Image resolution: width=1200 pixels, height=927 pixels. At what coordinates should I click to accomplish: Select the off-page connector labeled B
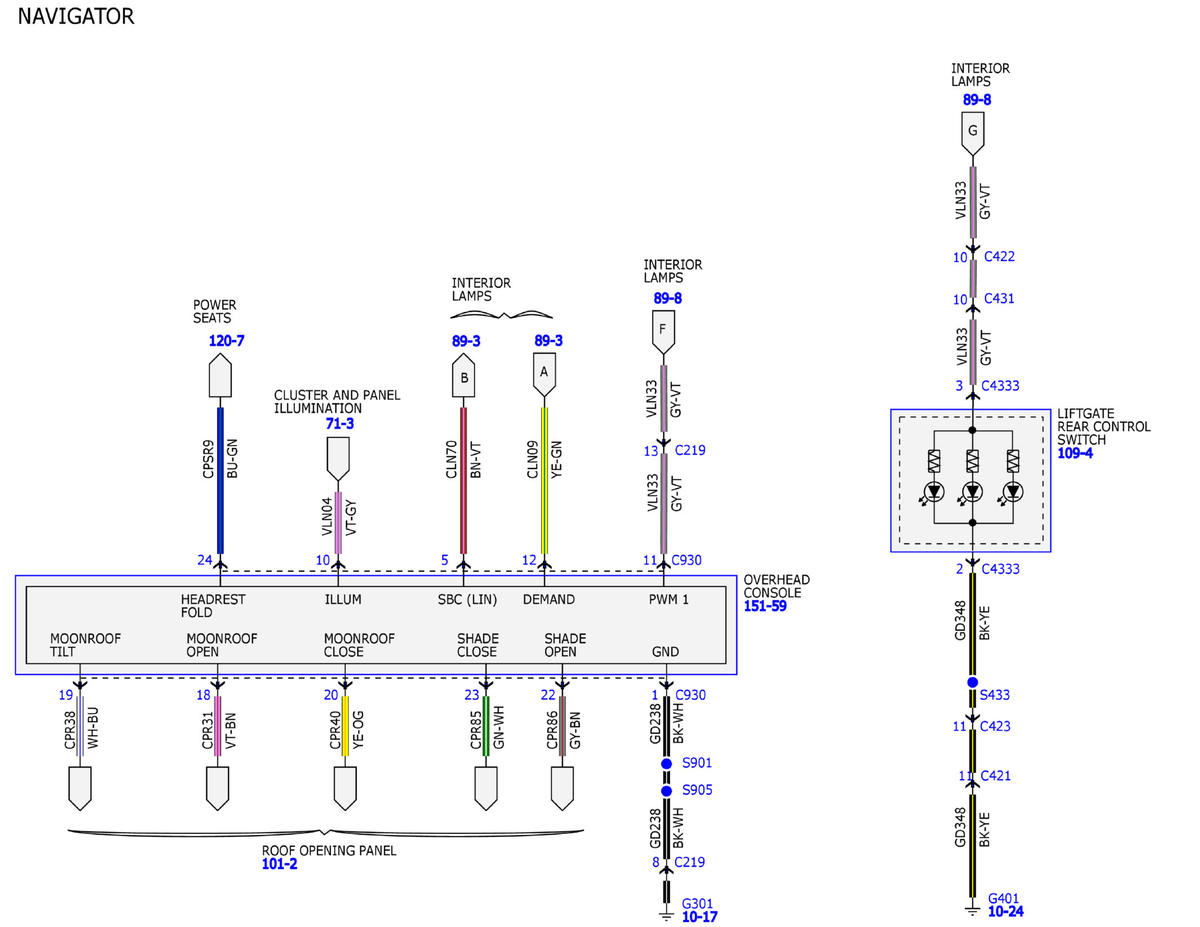coord(463,377)
